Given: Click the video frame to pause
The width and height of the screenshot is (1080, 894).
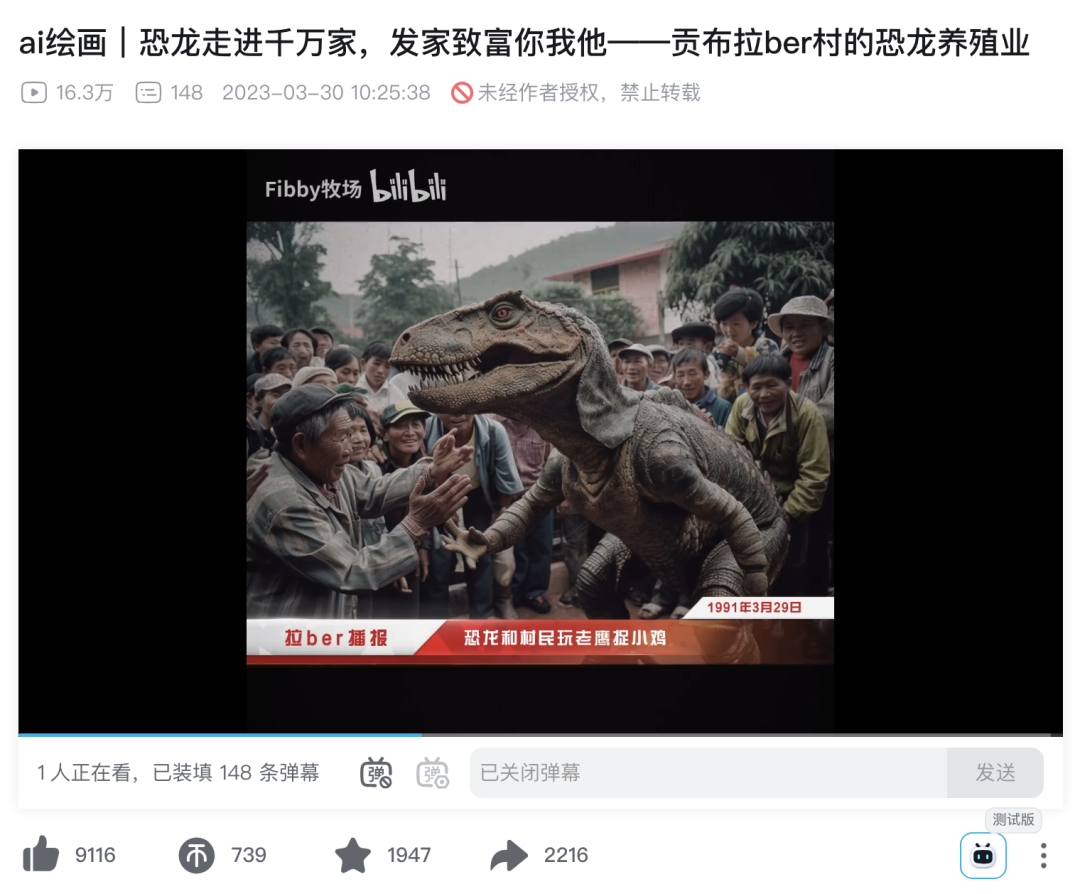Looking at the screenshot, I should (x=540, y=442).
